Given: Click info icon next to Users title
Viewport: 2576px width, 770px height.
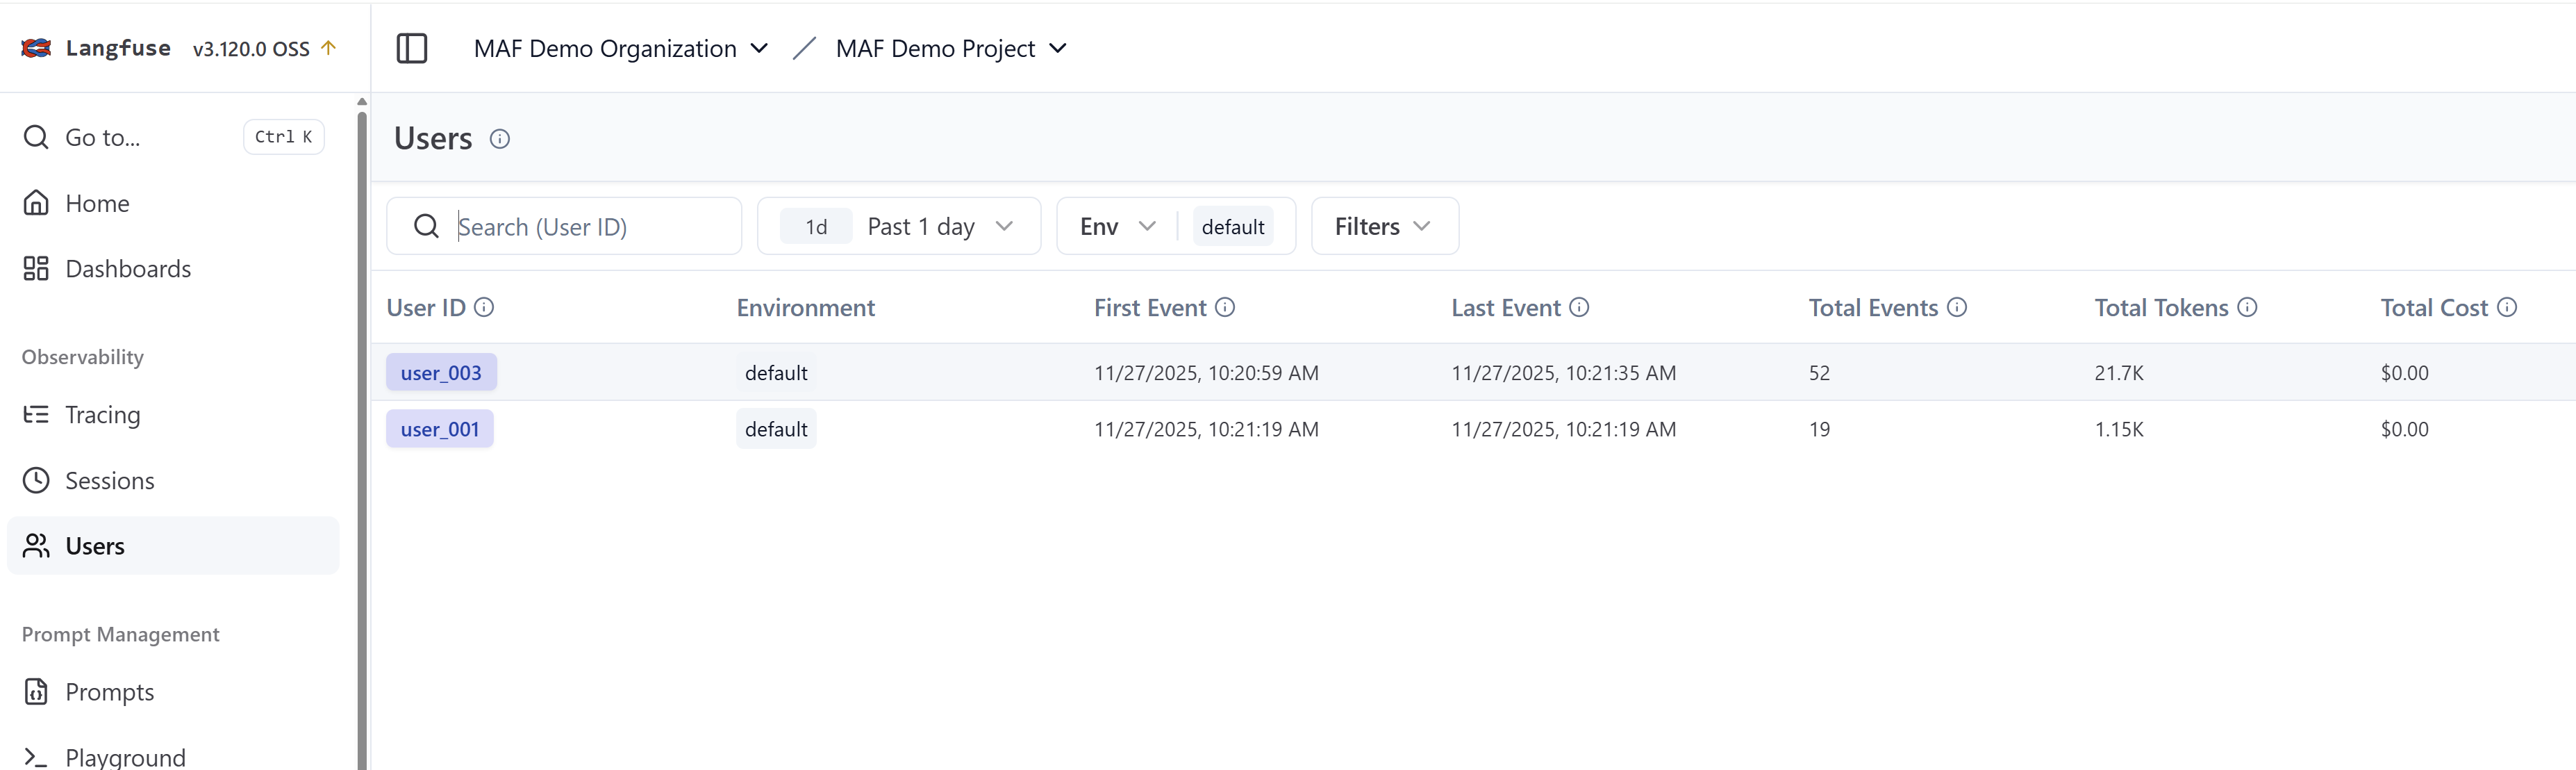Looking at the screenshot, I should point(500,139).
